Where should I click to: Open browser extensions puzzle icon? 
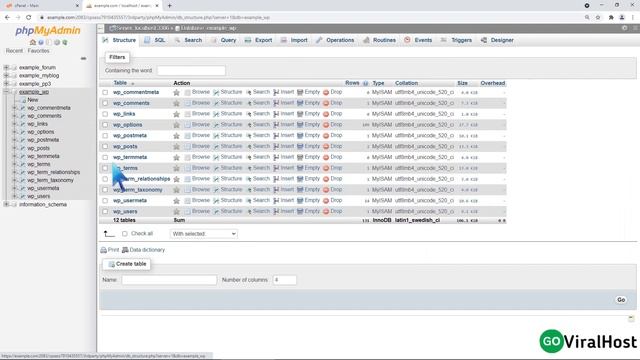tap(611, 18)
